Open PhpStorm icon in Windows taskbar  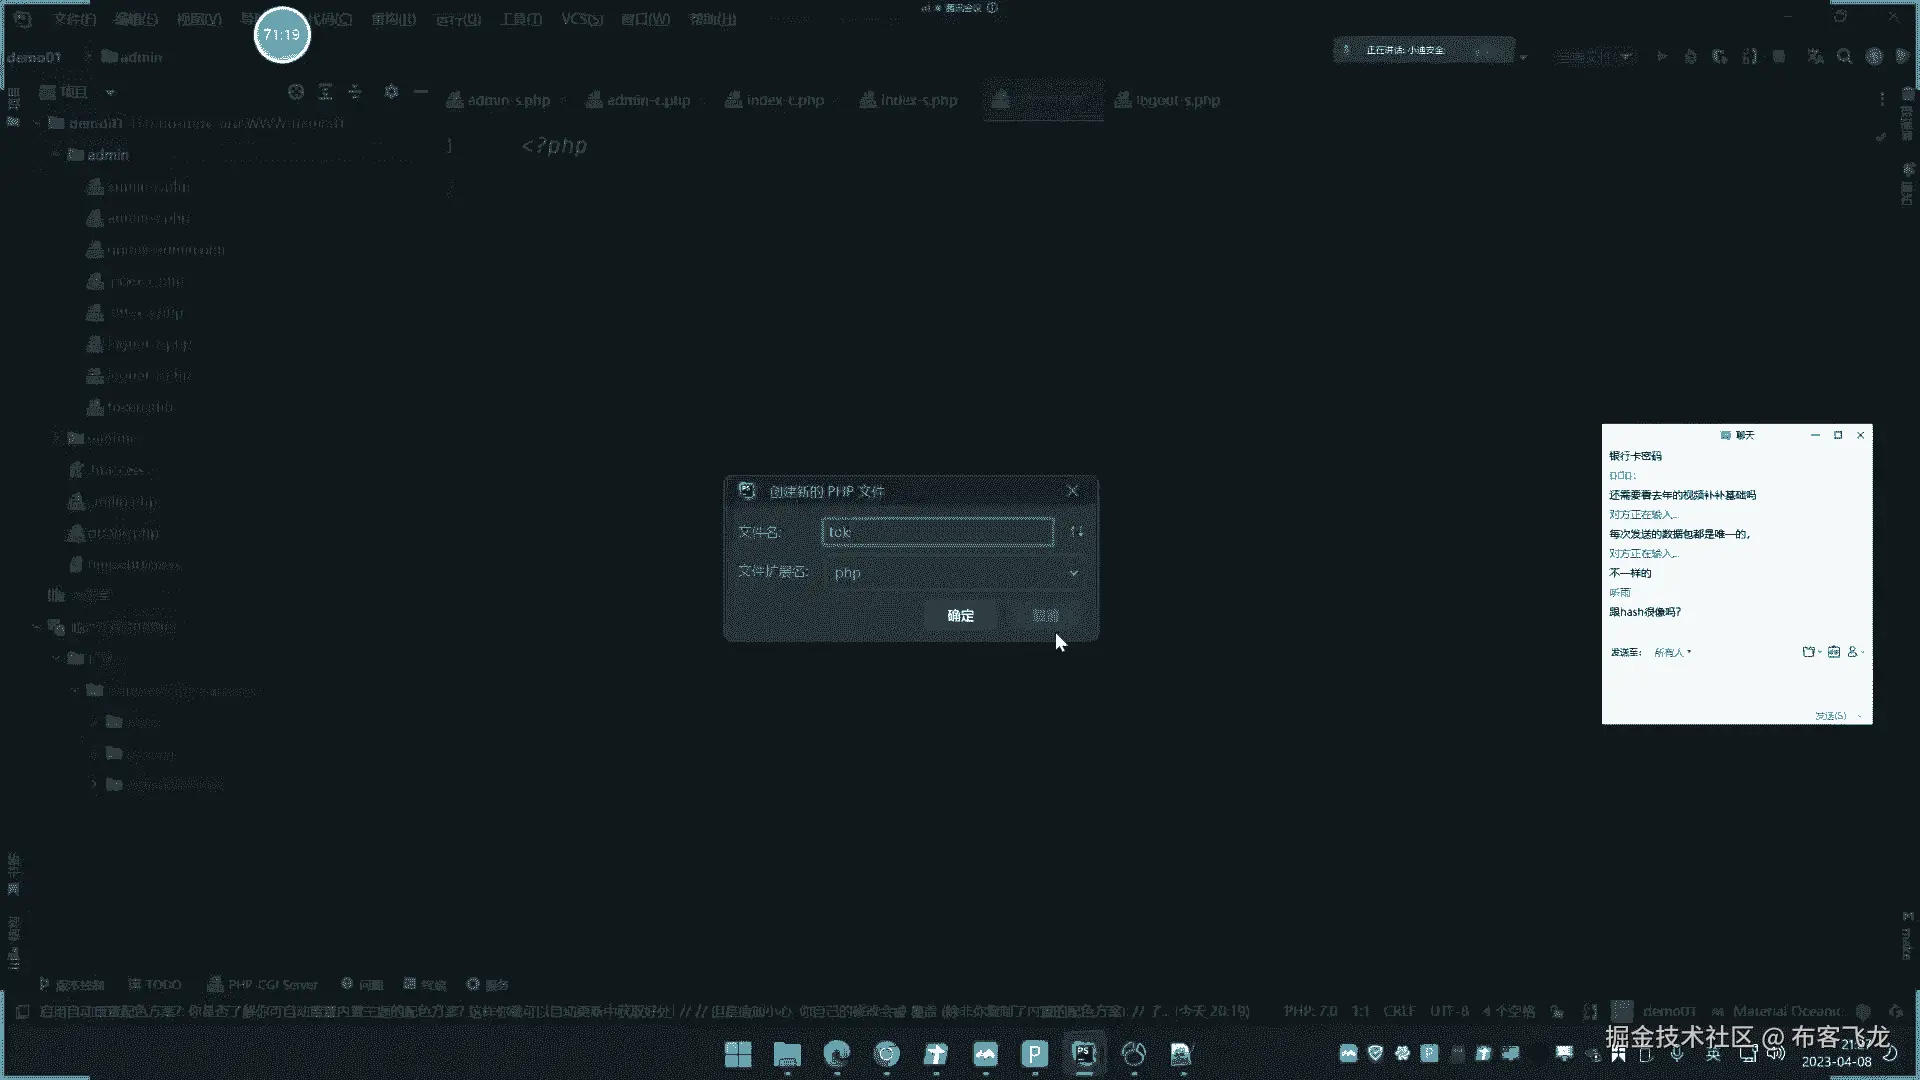pyautogui.click(x=1084, y=1053)
